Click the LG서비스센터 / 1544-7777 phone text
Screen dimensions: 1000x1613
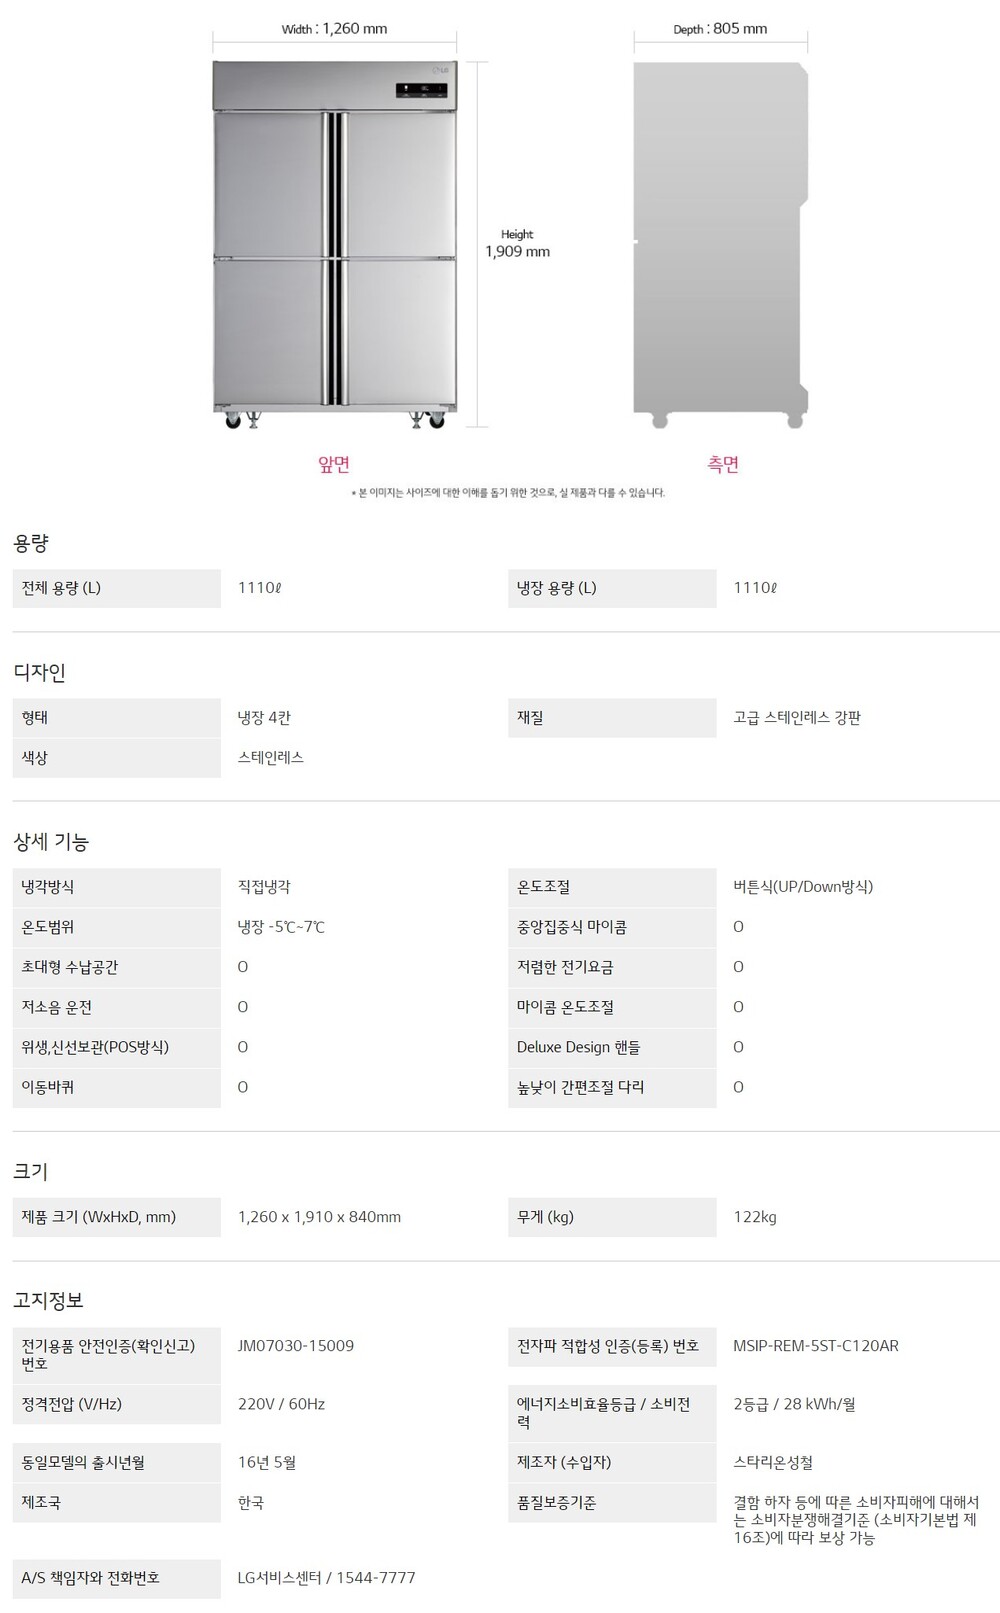click(326, 1578)
